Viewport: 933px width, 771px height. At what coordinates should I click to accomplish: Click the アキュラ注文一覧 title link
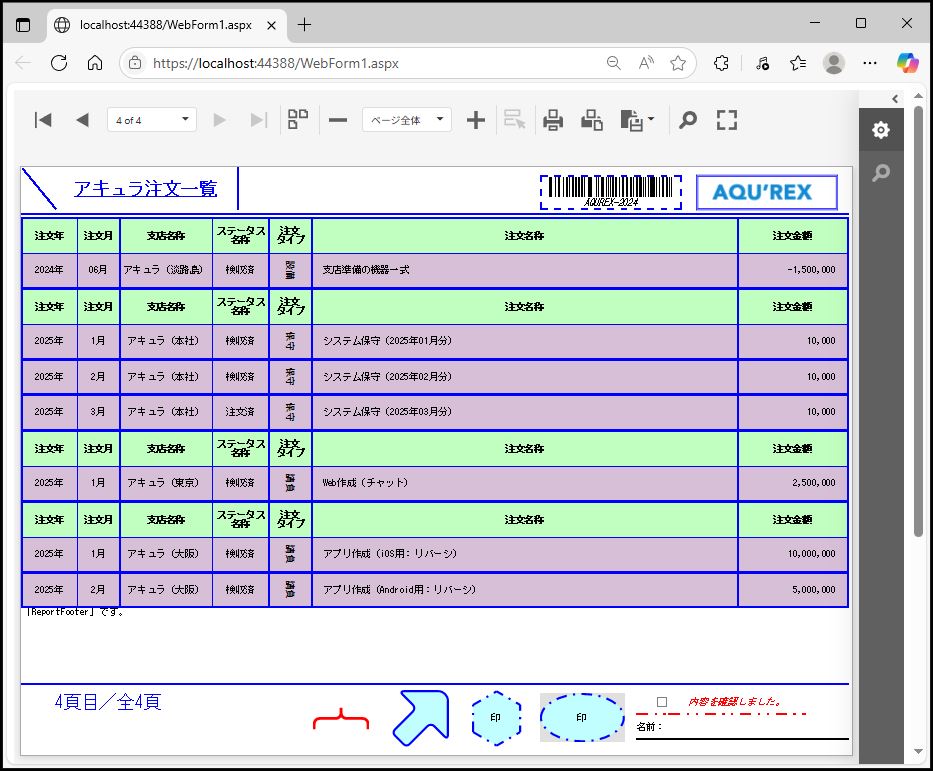click(x=145, y=189)
